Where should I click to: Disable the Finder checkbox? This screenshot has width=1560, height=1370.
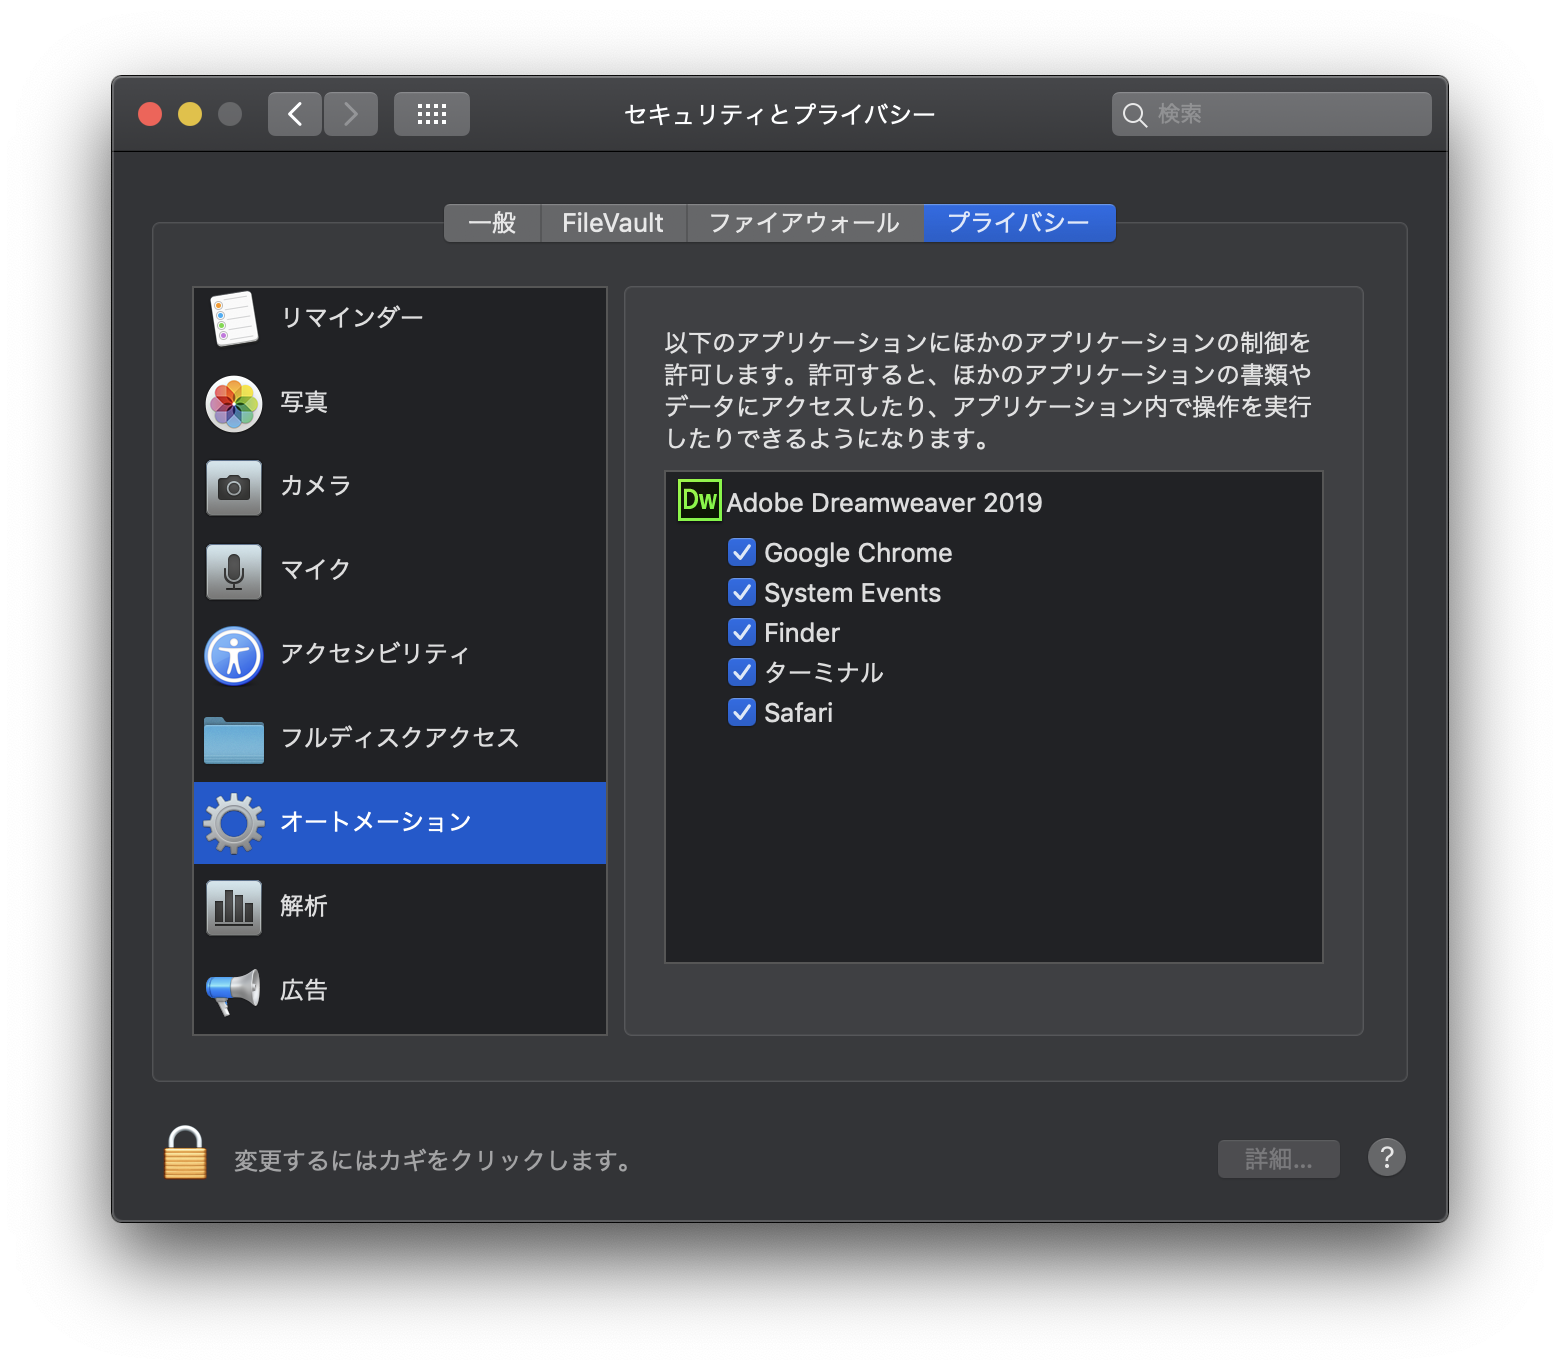(x=742, y=632)
